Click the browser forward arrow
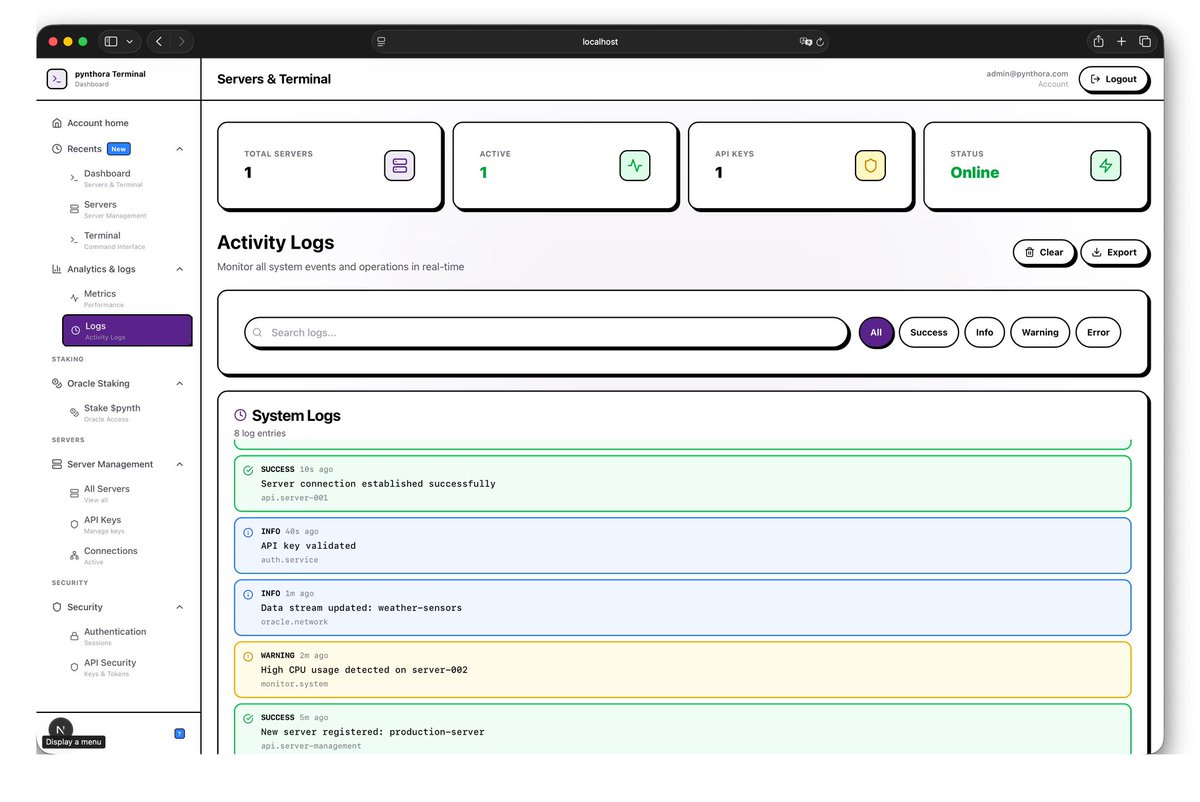Image resolution: width=1200 pixels, height=802 pixels. click(x=182, y=41)
